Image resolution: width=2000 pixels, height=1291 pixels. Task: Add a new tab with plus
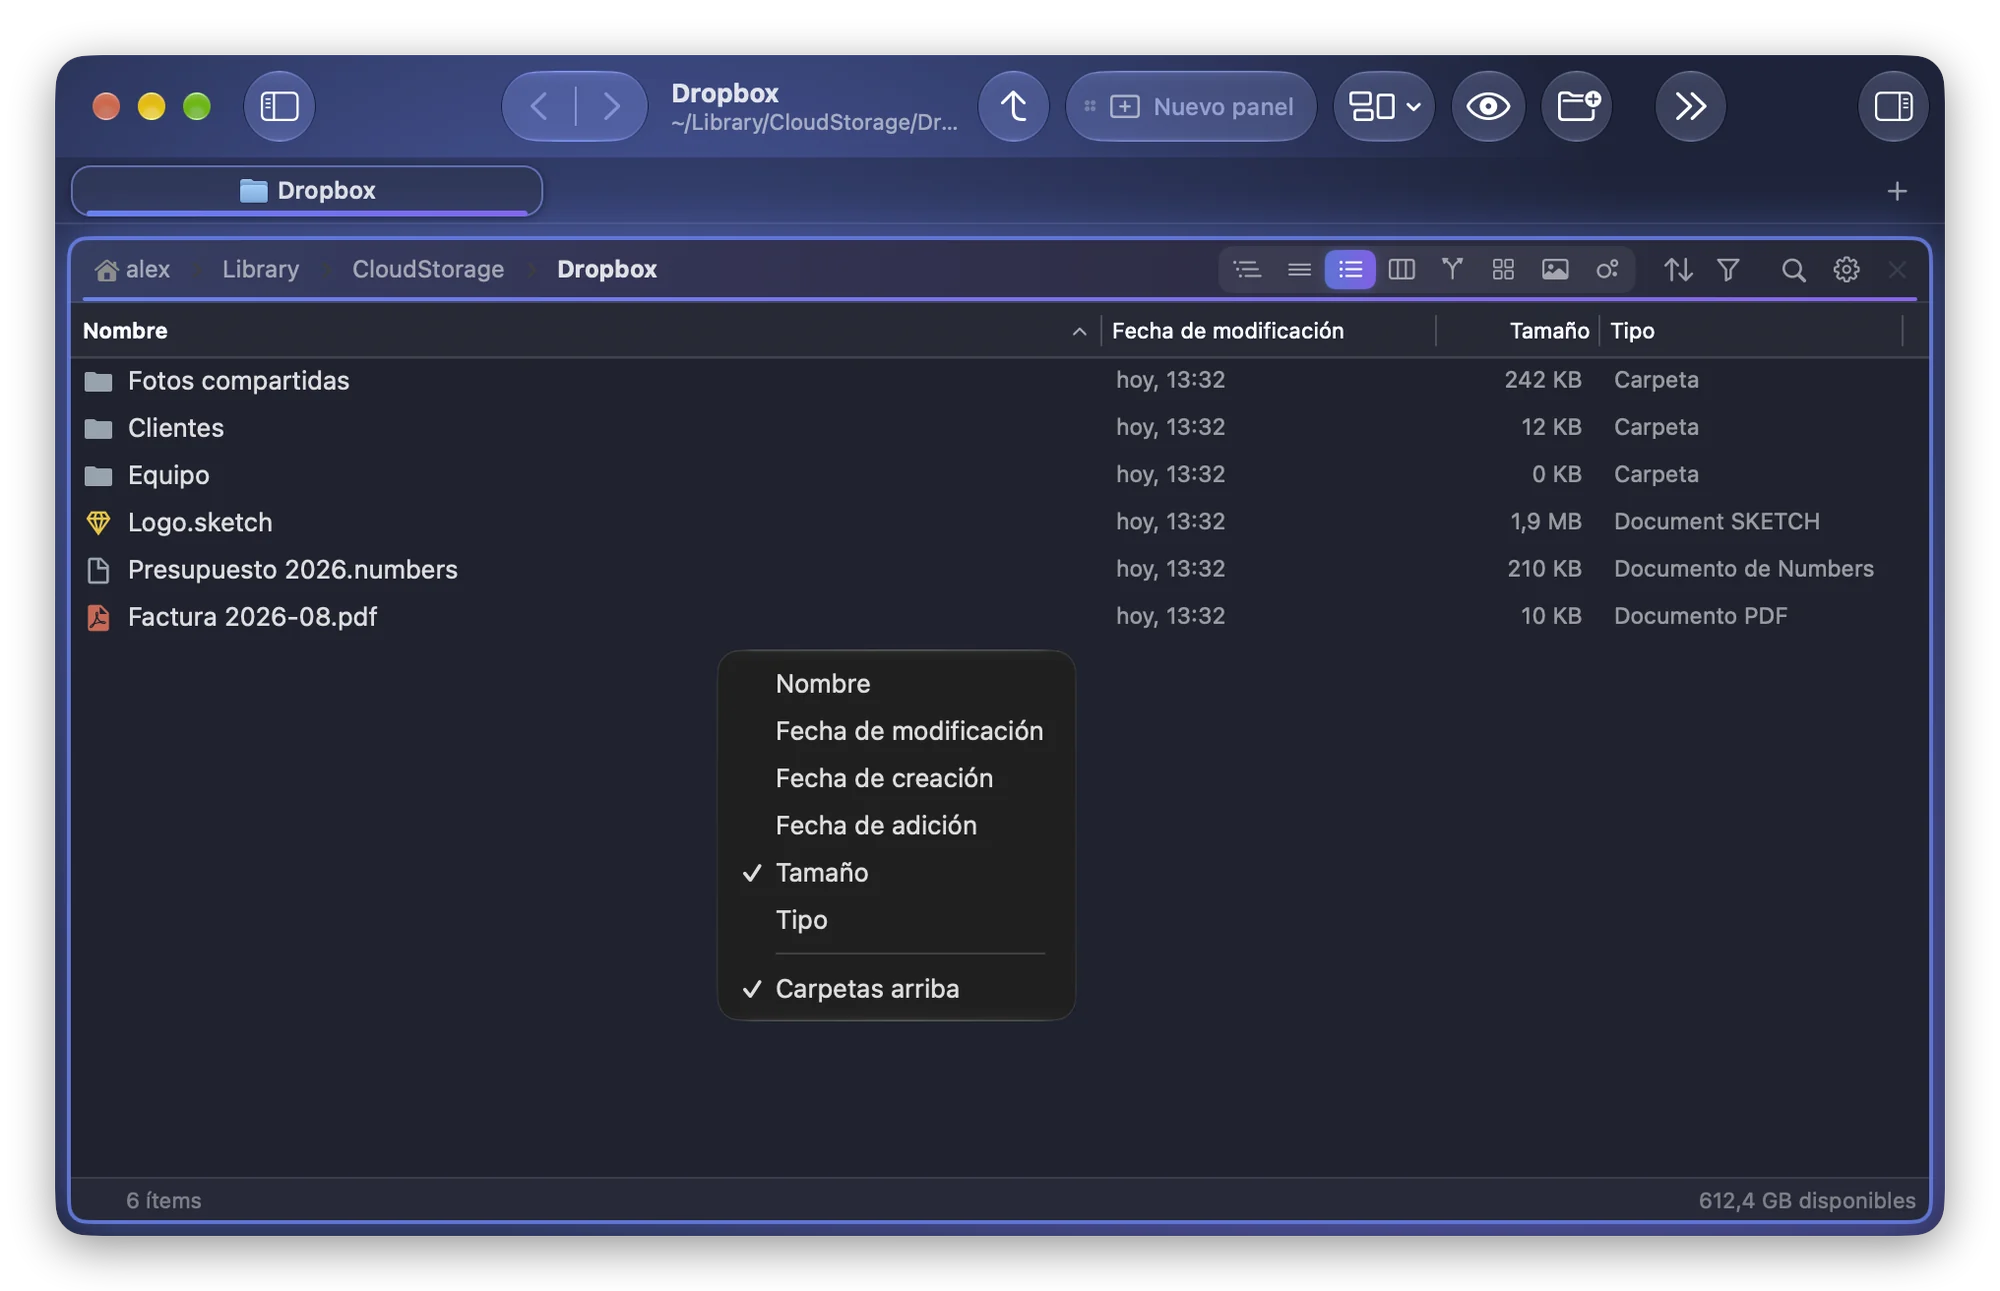click(1897, 191)
